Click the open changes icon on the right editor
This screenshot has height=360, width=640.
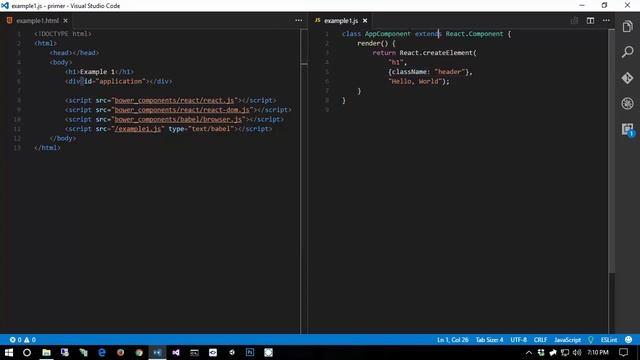[x=574, y=20]
